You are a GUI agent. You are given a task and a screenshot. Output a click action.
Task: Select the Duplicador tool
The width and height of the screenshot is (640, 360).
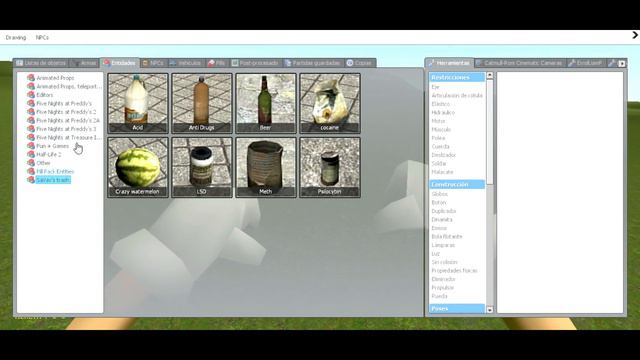tap(444, 211)
